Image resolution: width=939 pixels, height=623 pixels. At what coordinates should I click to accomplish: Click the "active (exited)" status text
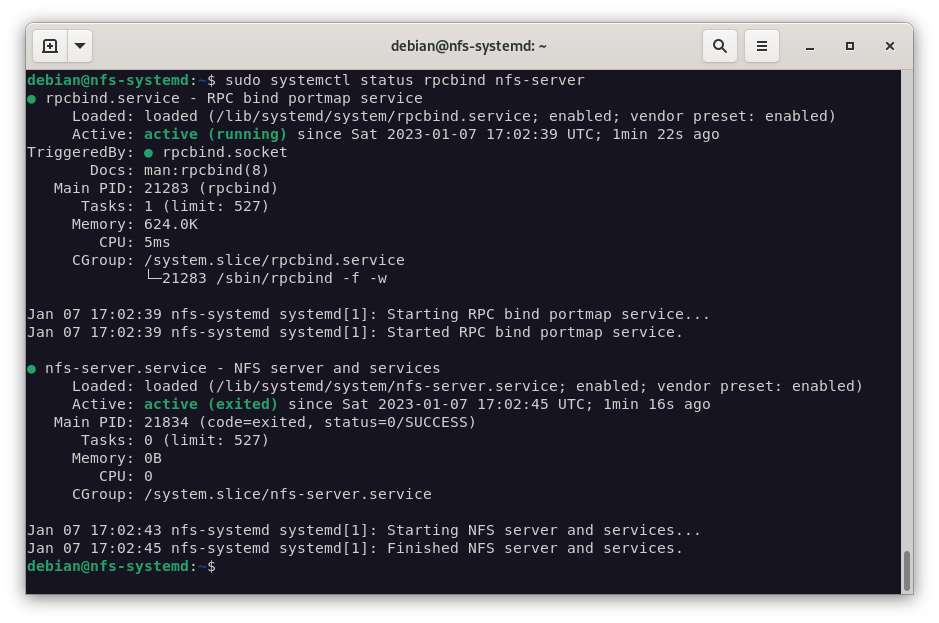coord(211,405)
